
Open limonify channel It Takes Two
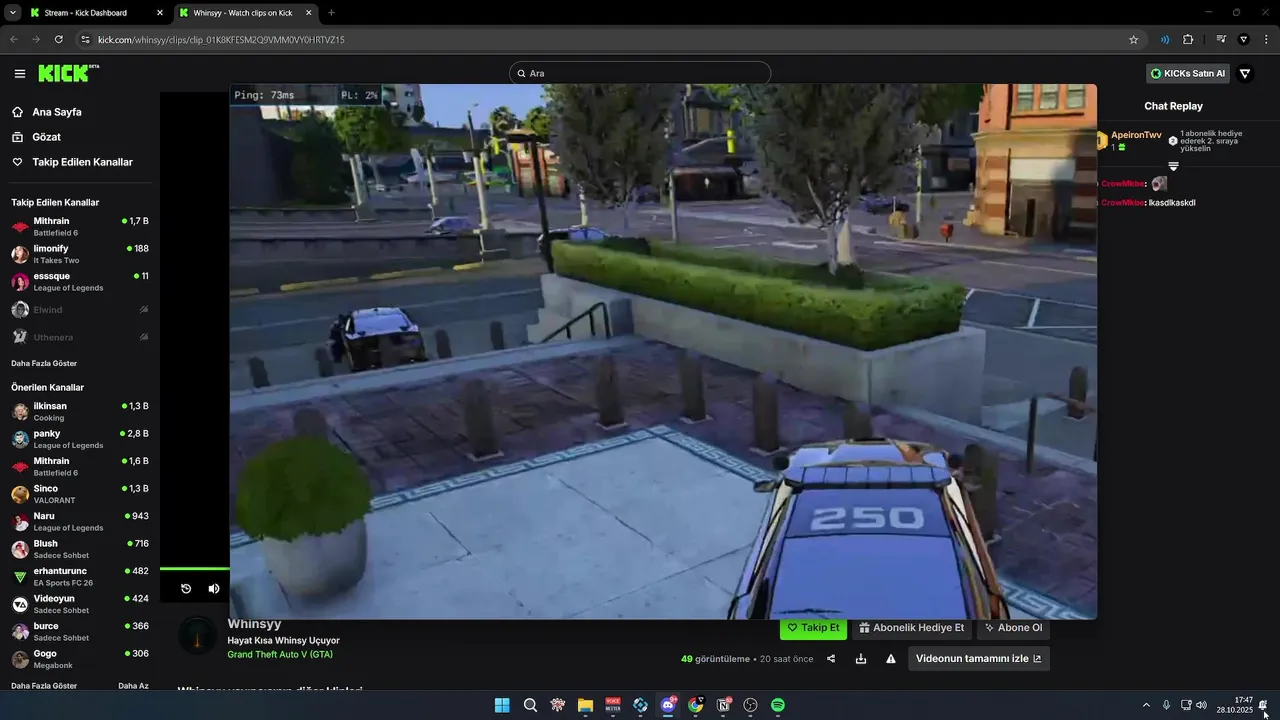click(x=80, y=254)
